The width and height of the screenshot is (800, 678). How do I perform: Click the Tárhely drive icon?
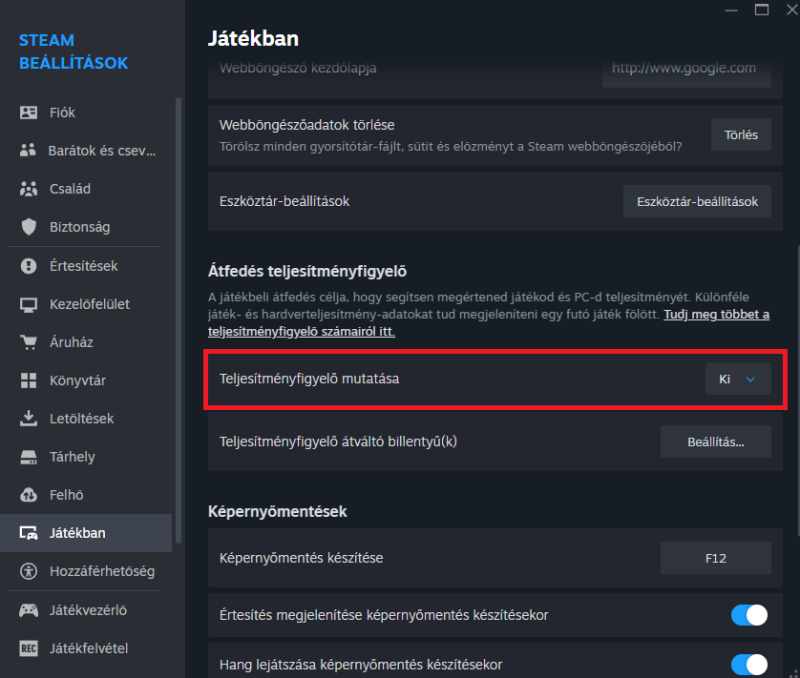click(29, 457)
